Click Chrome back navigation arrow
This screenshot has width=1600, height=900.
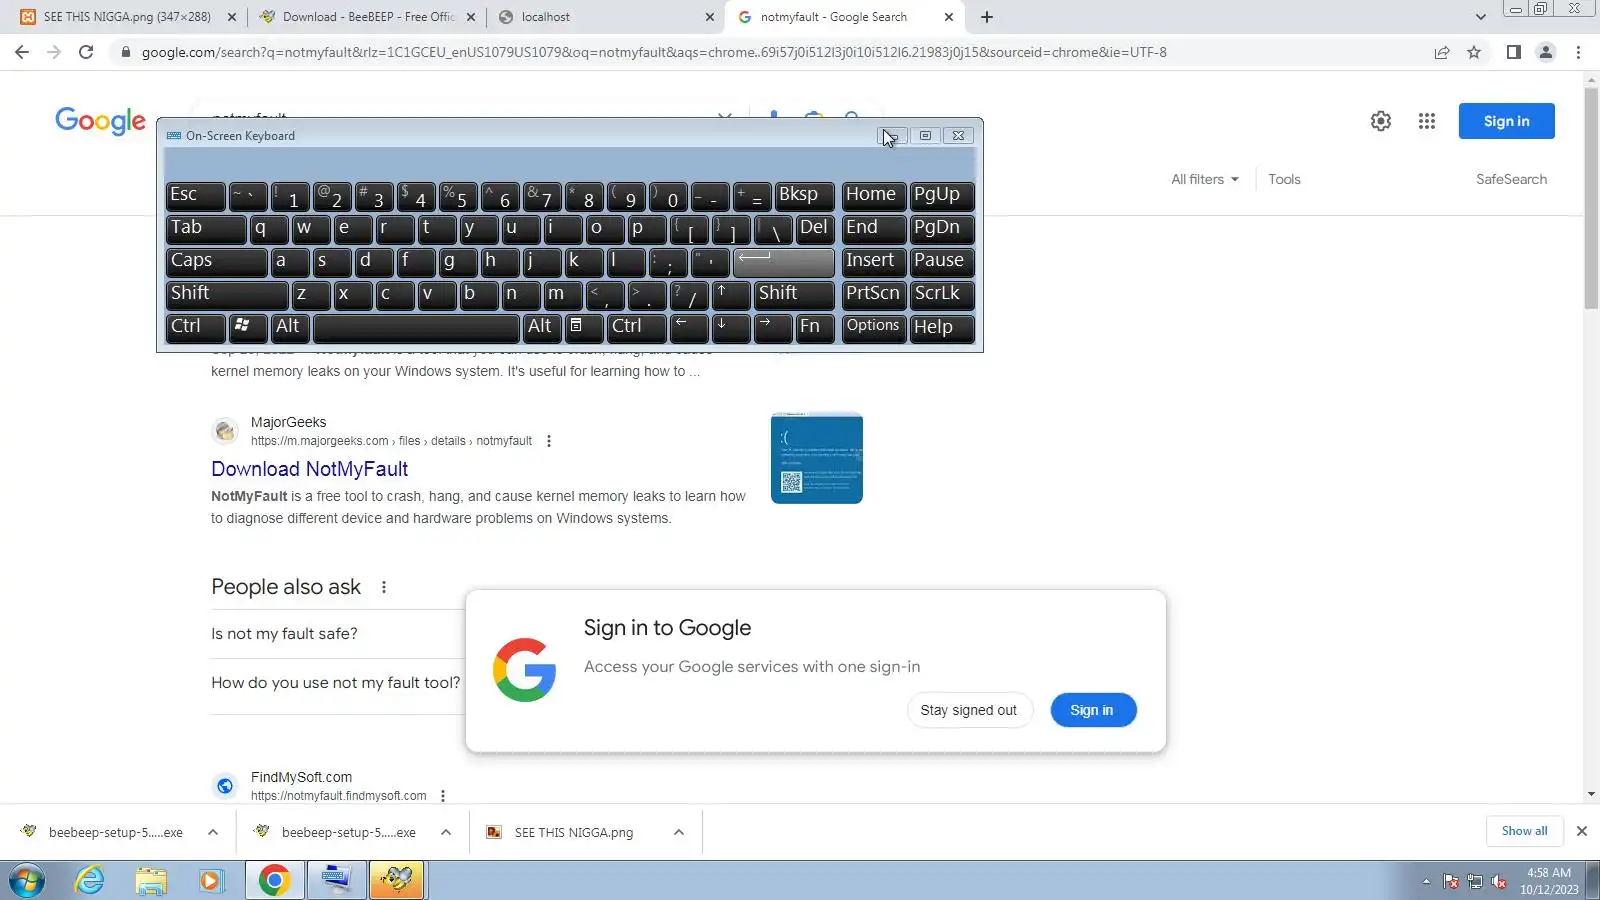click(22, 52)
